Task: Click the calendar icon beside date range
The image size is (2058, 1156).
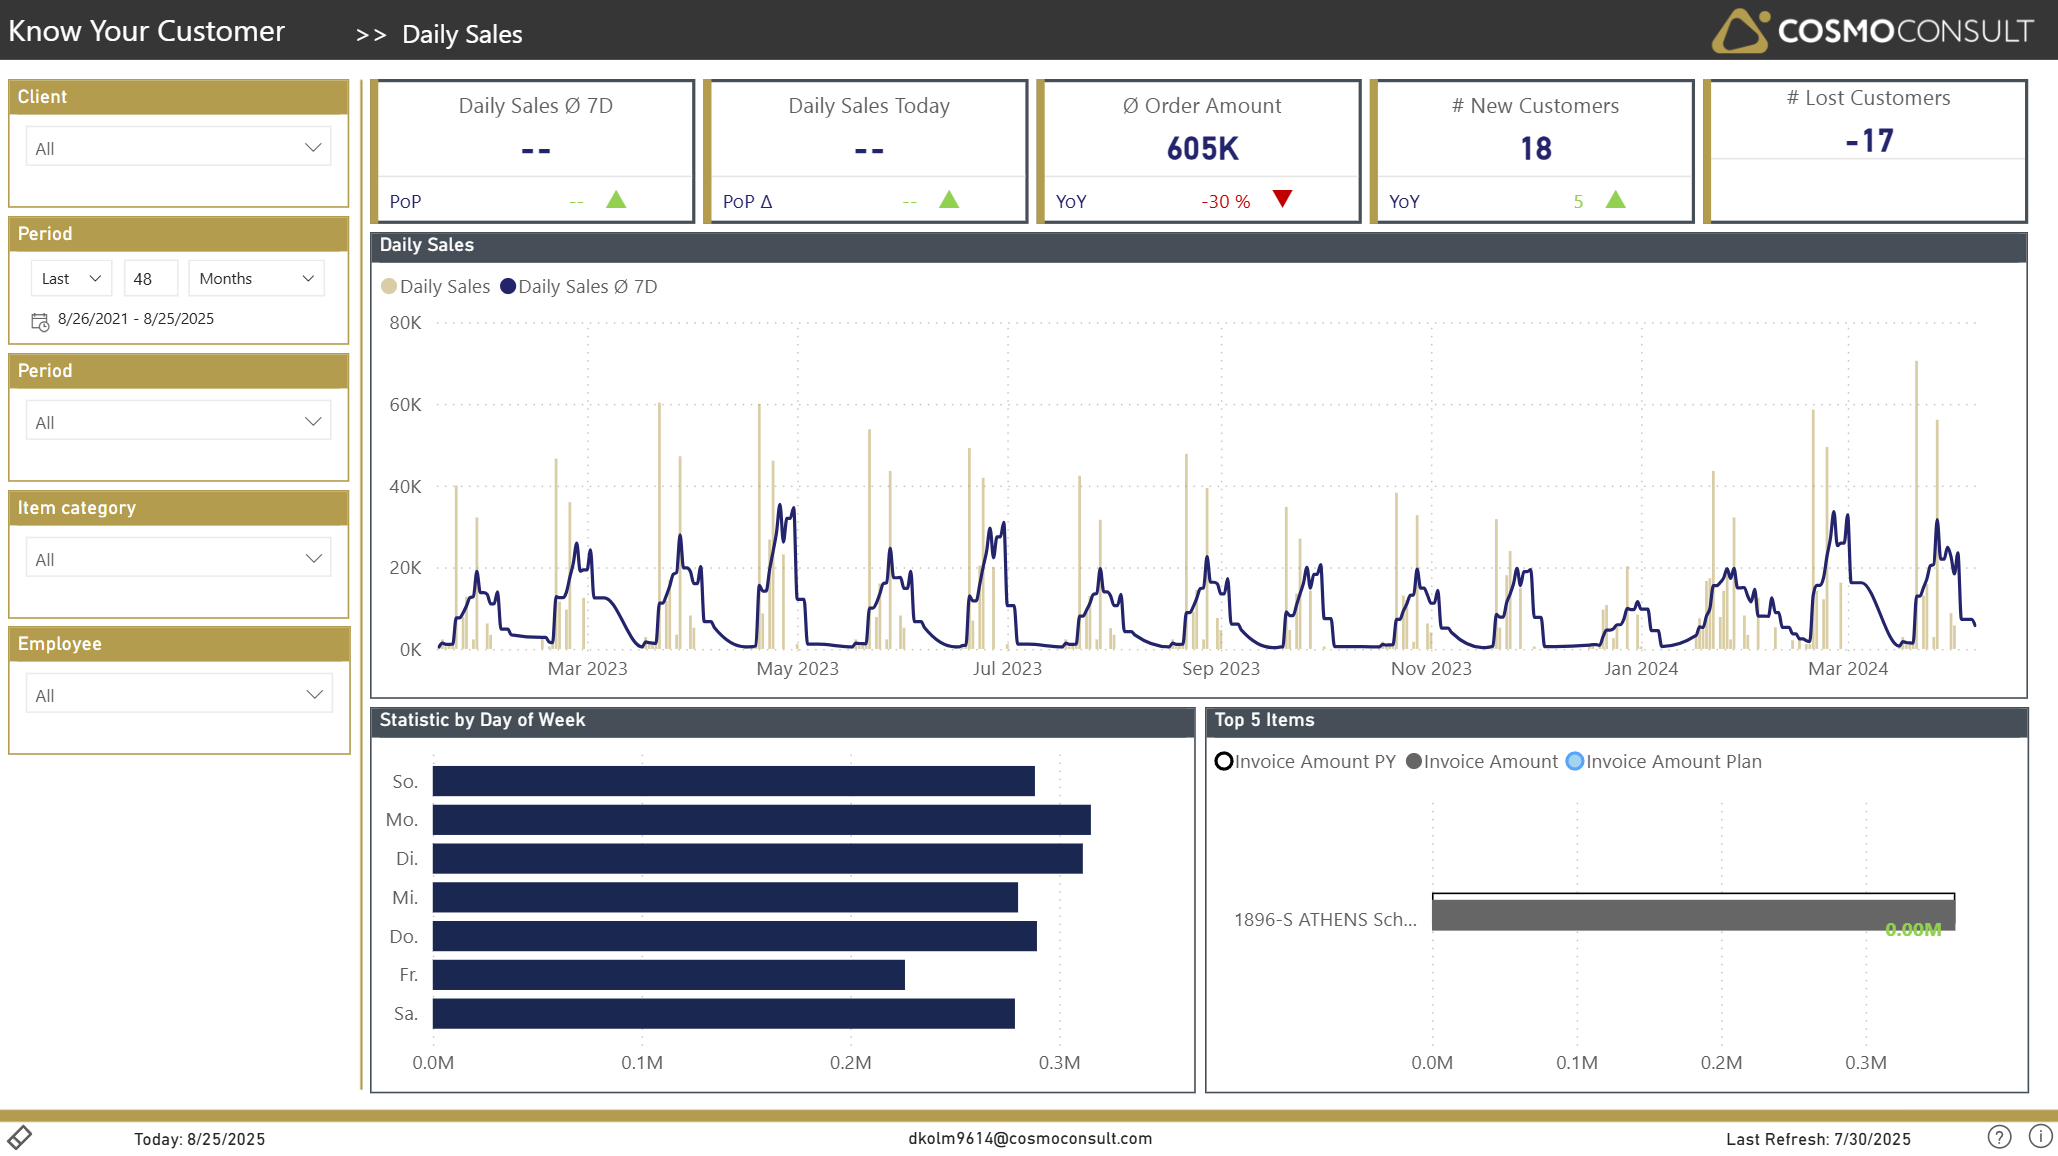Action: (40, 321)
